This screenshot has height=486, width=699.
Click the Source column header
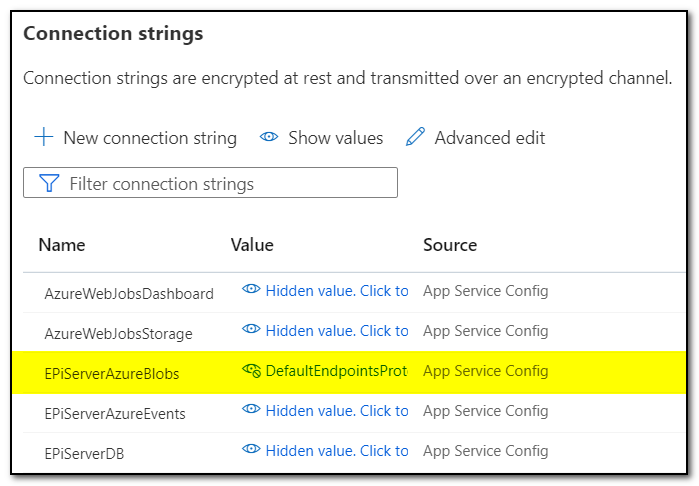[450, 245]
